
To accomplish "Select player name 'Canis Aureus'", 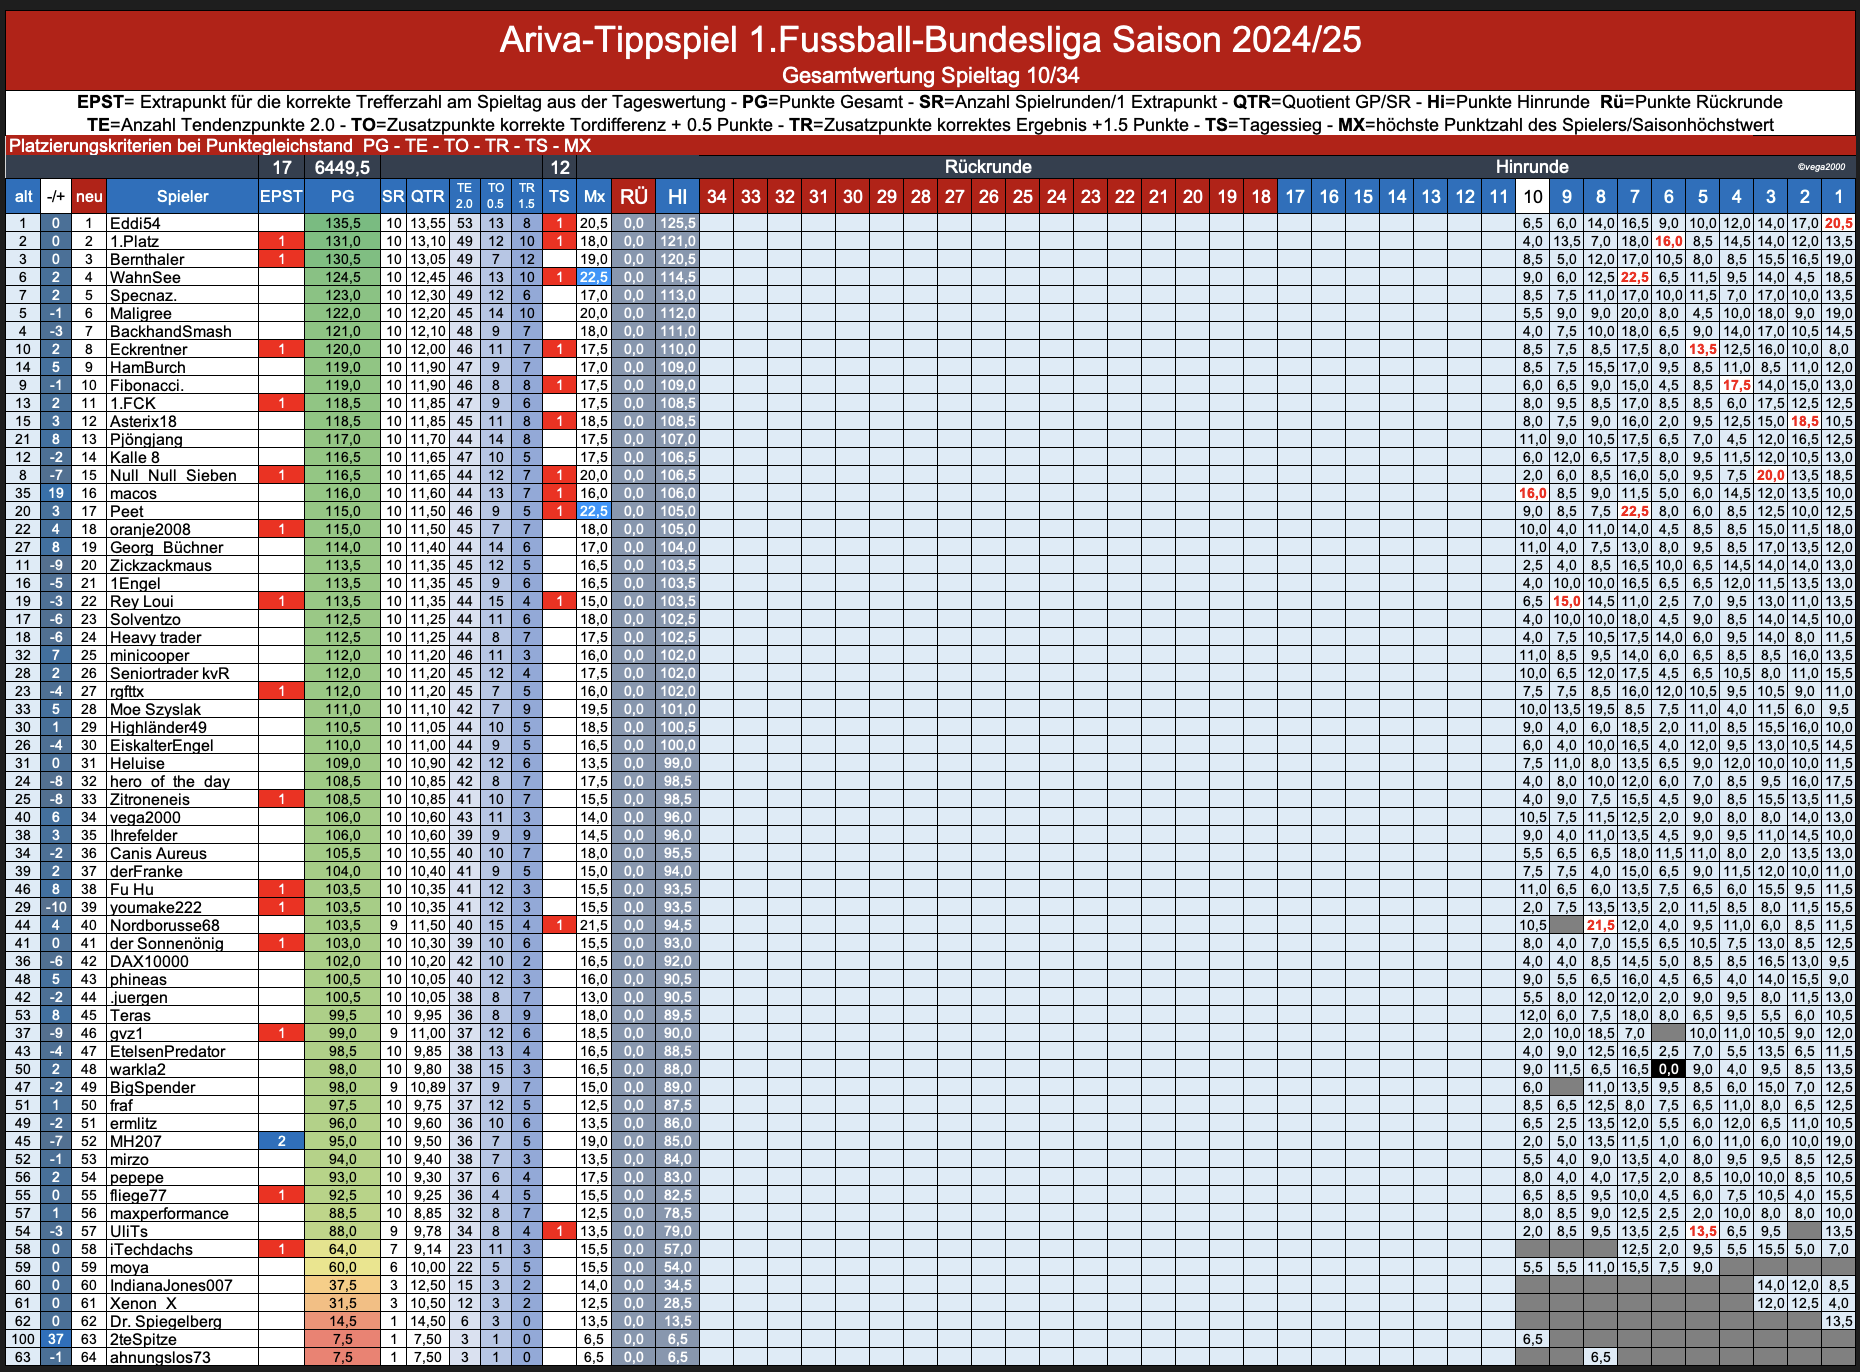I will [x=158, y=853].
